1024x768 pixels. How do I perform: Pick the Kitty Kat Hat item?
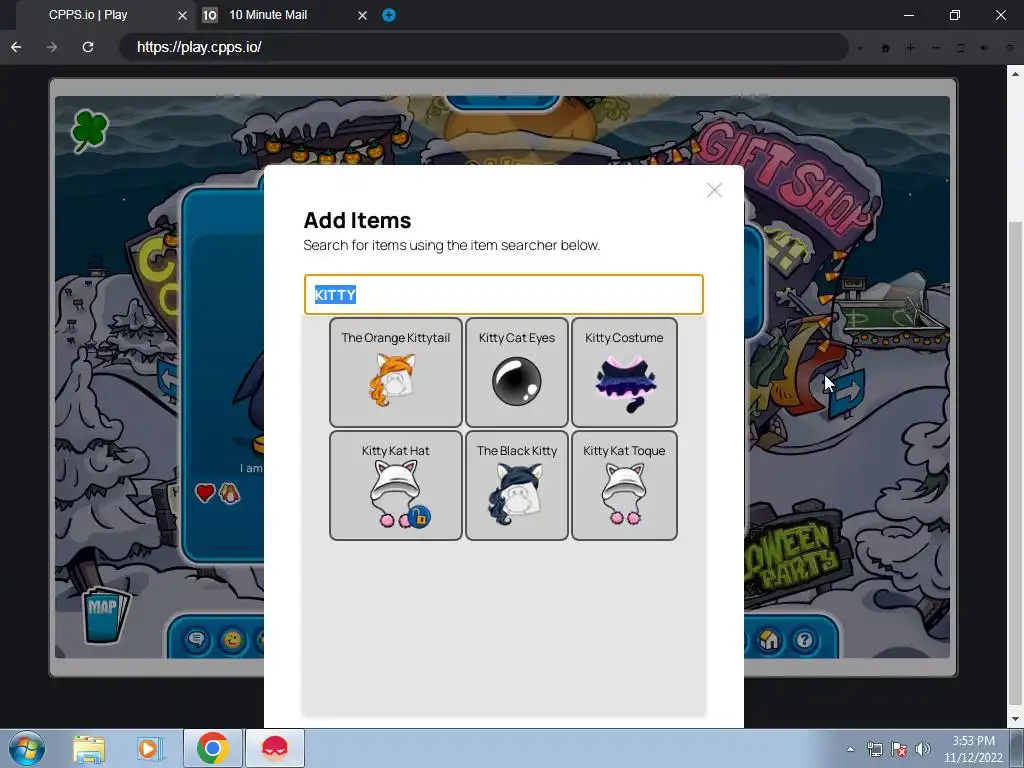[396, 485]
